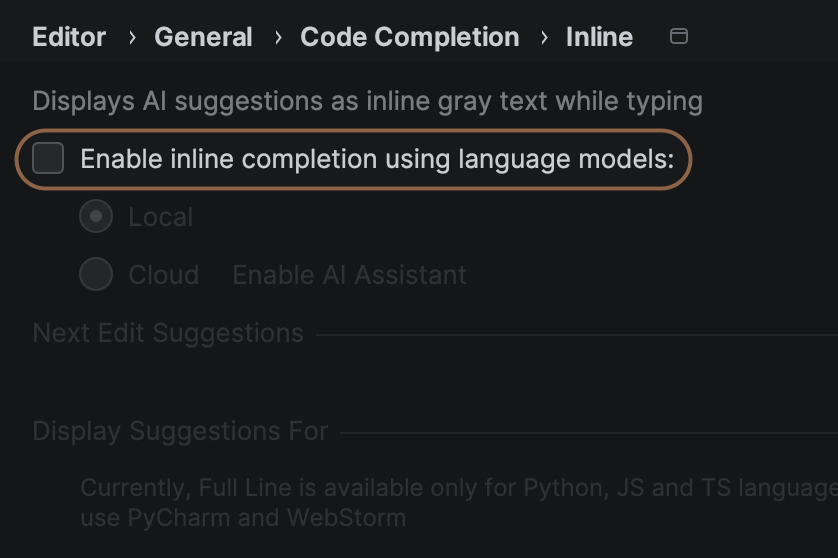Choose the Cloud radio button

click(96, 274)
